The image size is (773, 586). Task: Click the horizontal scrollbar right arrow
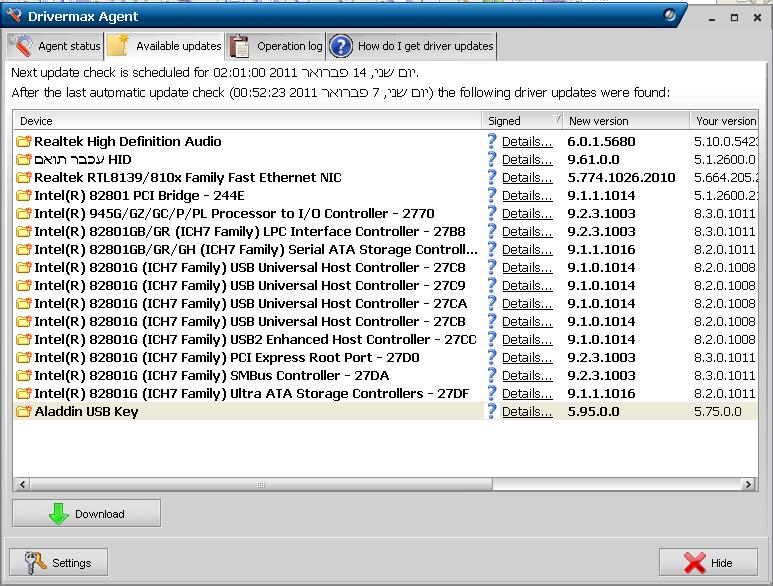coord(749,484)
